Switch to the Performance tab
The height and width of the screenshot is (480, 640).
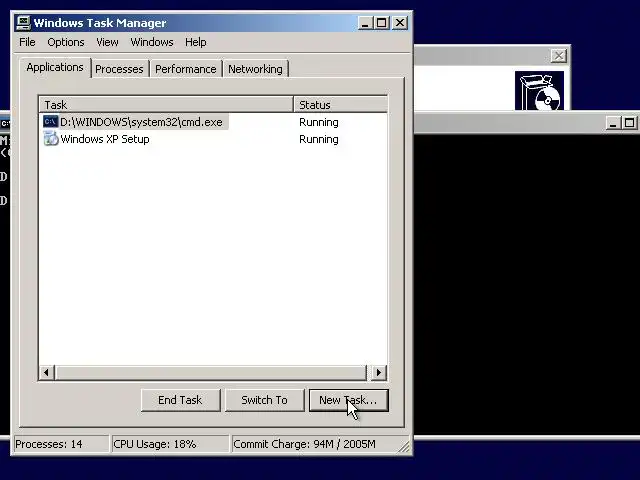point(186,69)
